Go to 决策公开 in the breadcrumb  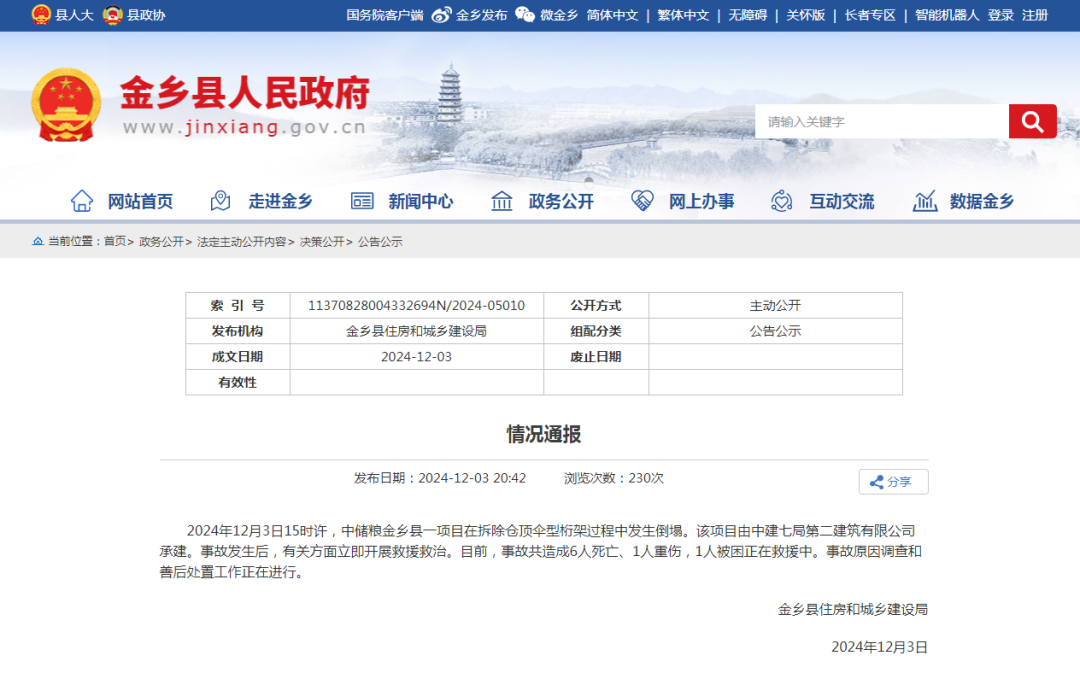point(322,242)
